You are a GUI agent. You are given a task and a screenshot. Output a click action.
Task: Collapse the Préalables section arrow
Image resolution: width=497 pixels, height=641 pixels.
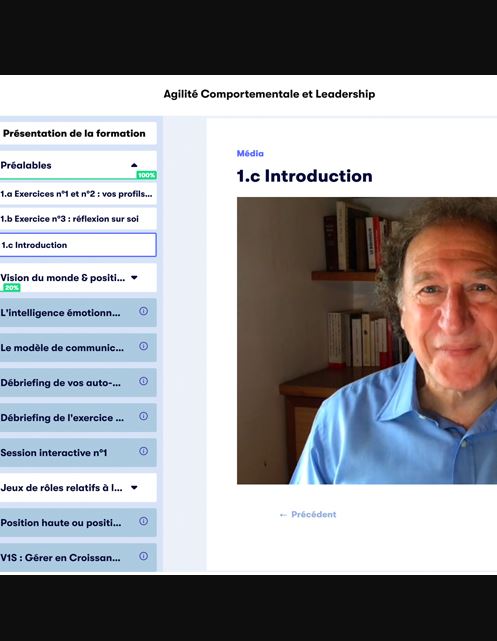(x=134, y=166)
